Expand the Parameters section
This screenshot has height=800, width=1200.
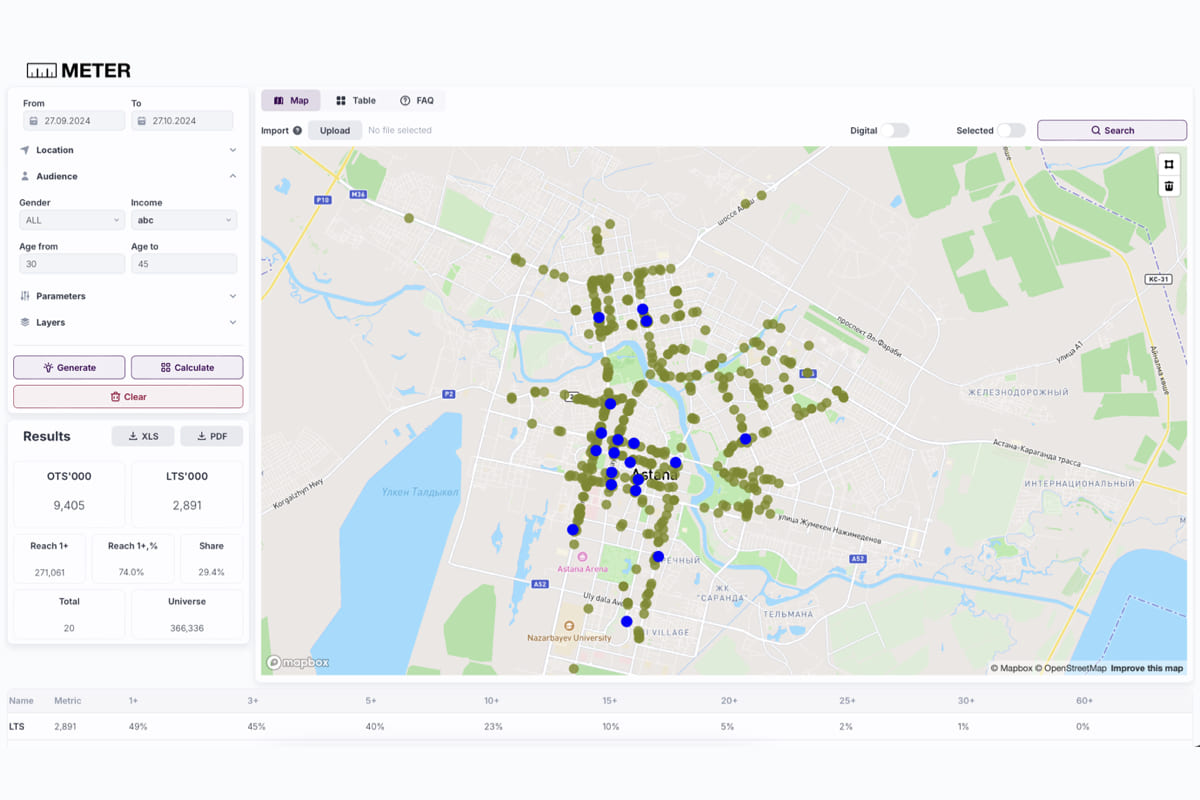pyautogui.click(x=128, y=296)
